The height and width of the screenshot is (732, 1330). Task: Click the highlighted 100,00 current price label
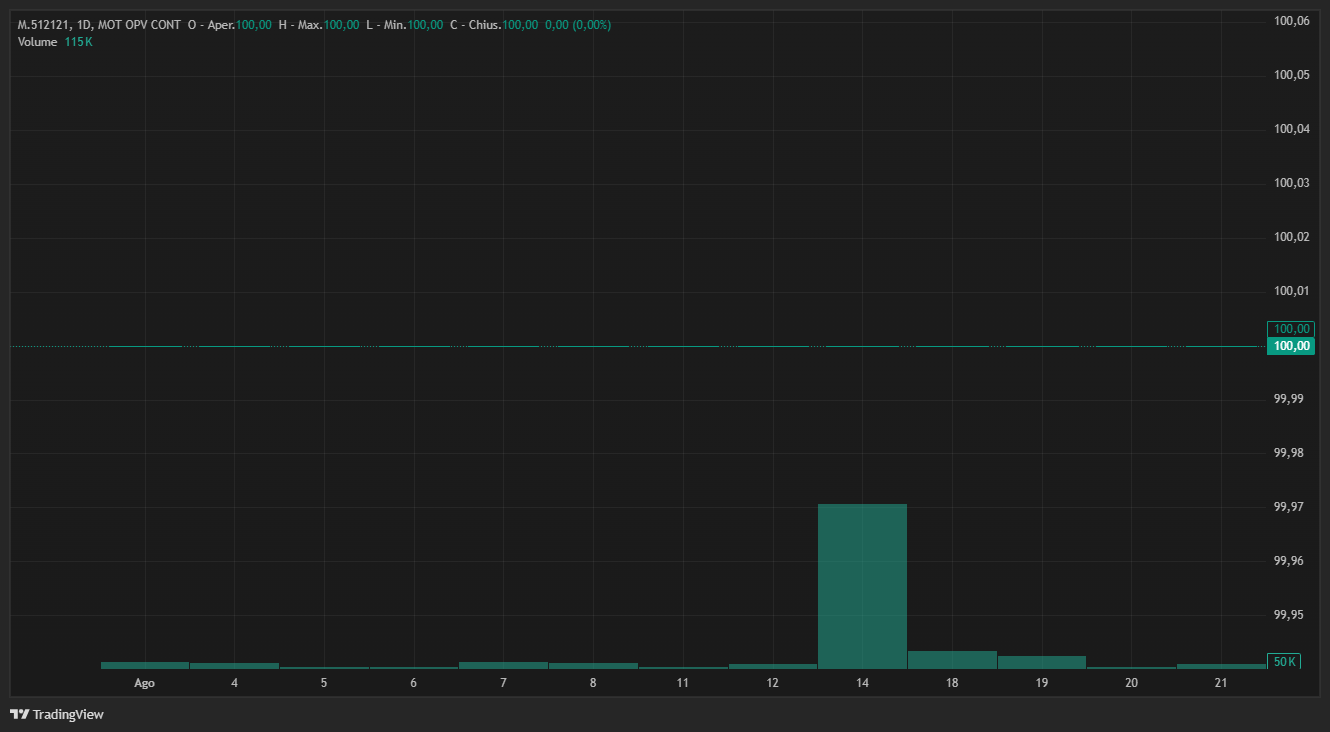pos(1290,346)
